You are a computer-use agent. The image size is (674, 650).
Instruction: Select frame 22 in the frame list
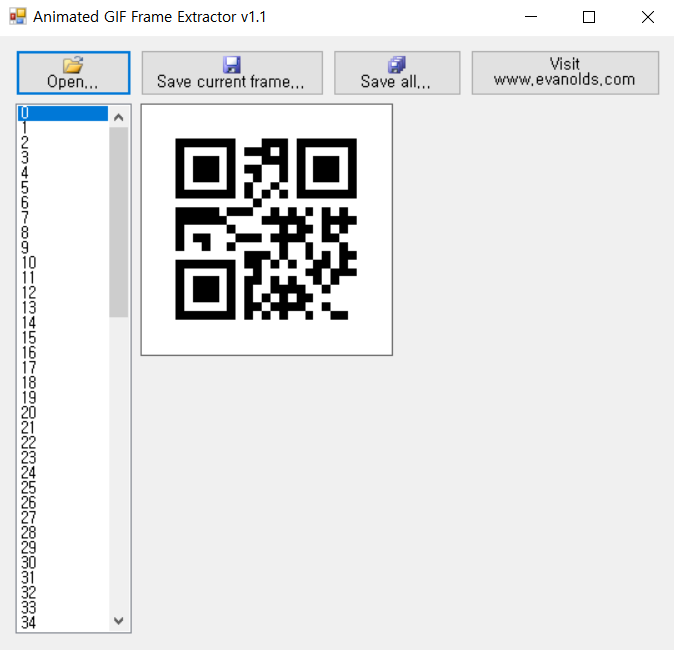pos(63,443)
